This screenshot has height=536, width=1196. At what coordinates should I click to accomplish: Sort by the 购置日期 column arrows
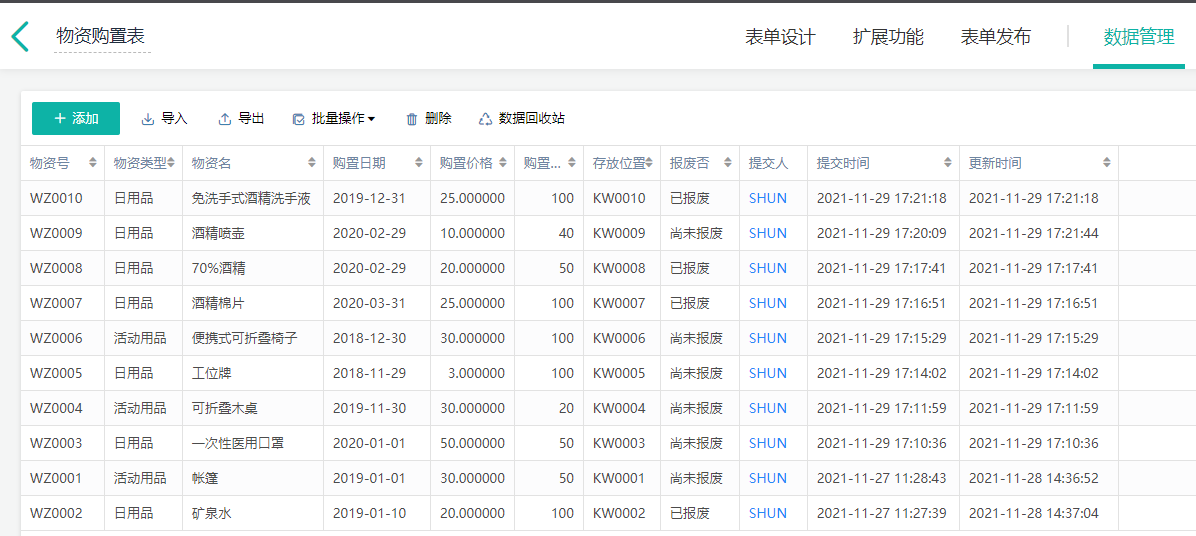click(419, 163)
